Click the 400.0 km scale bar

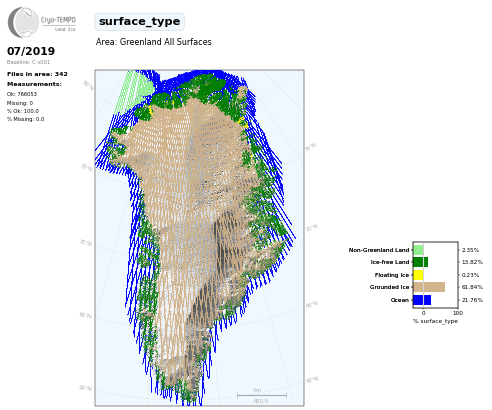pos(262,396)
